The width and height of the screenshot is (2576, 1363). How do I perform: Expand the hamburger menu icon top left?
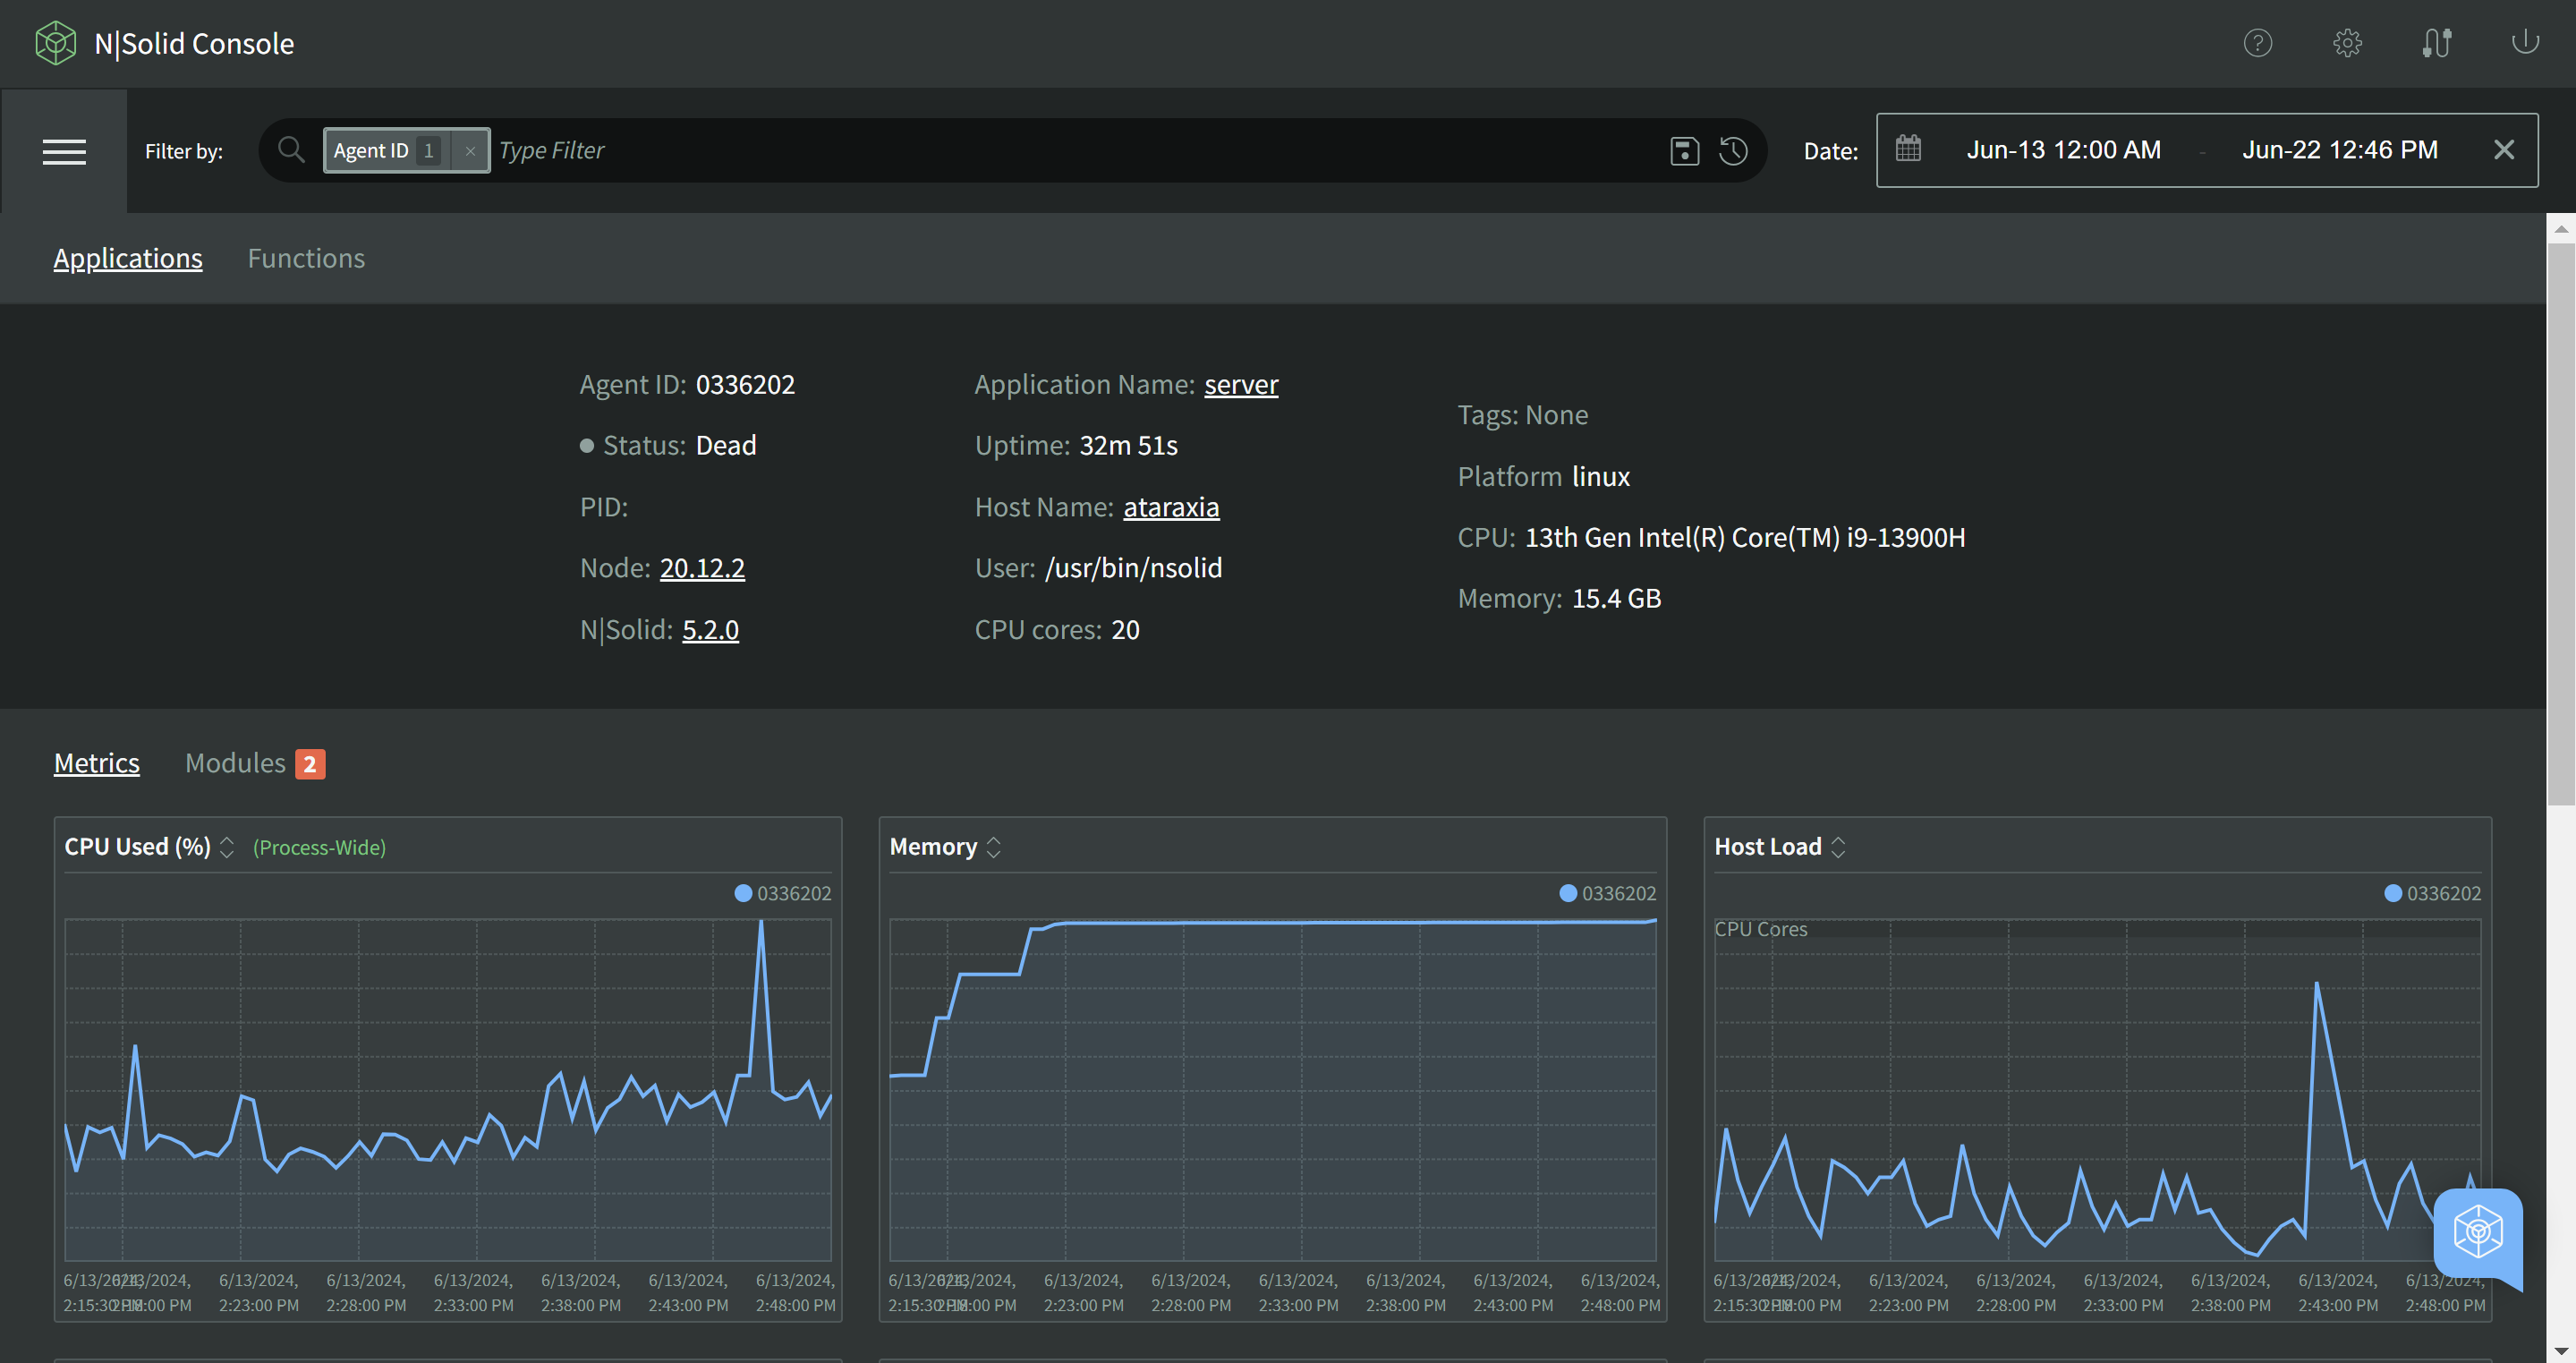pos(64,150)
